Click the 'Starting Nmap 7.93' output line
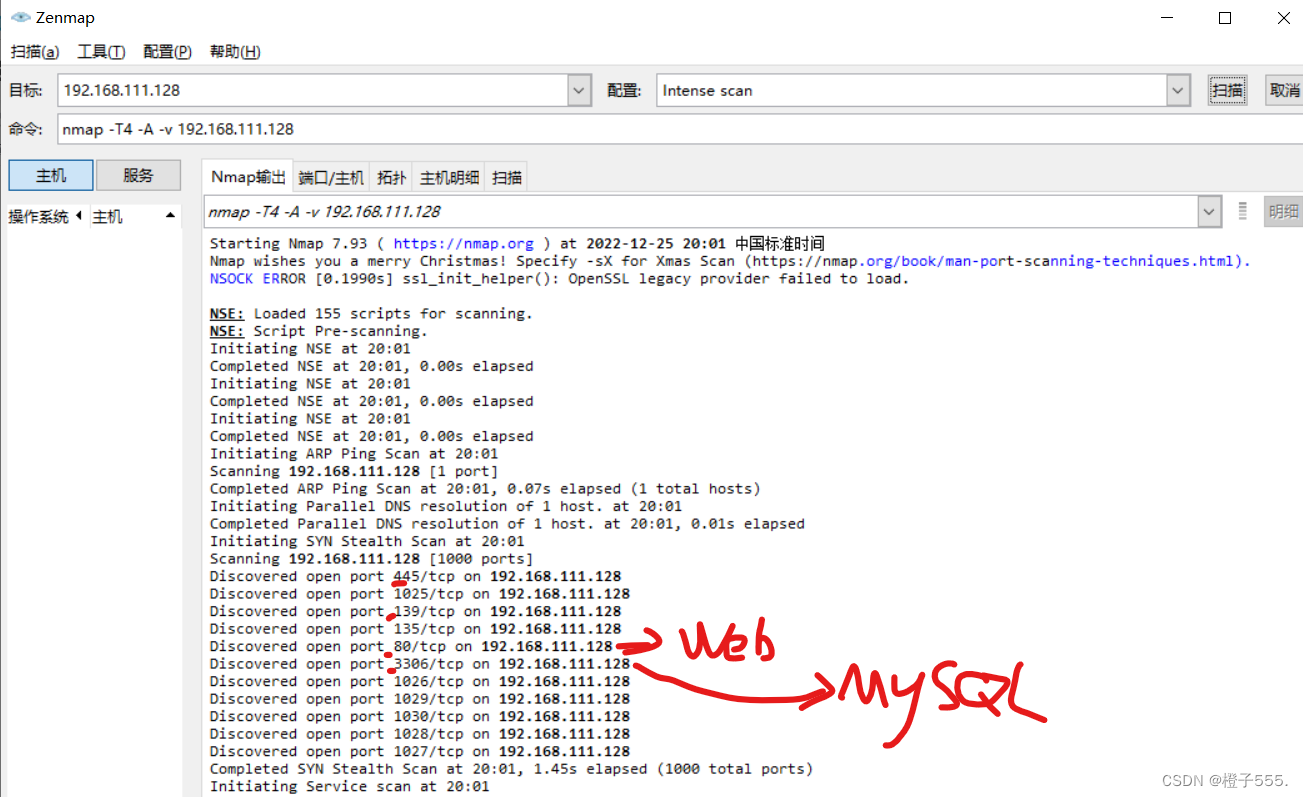1303x797 pixels. tap(517, 243)
